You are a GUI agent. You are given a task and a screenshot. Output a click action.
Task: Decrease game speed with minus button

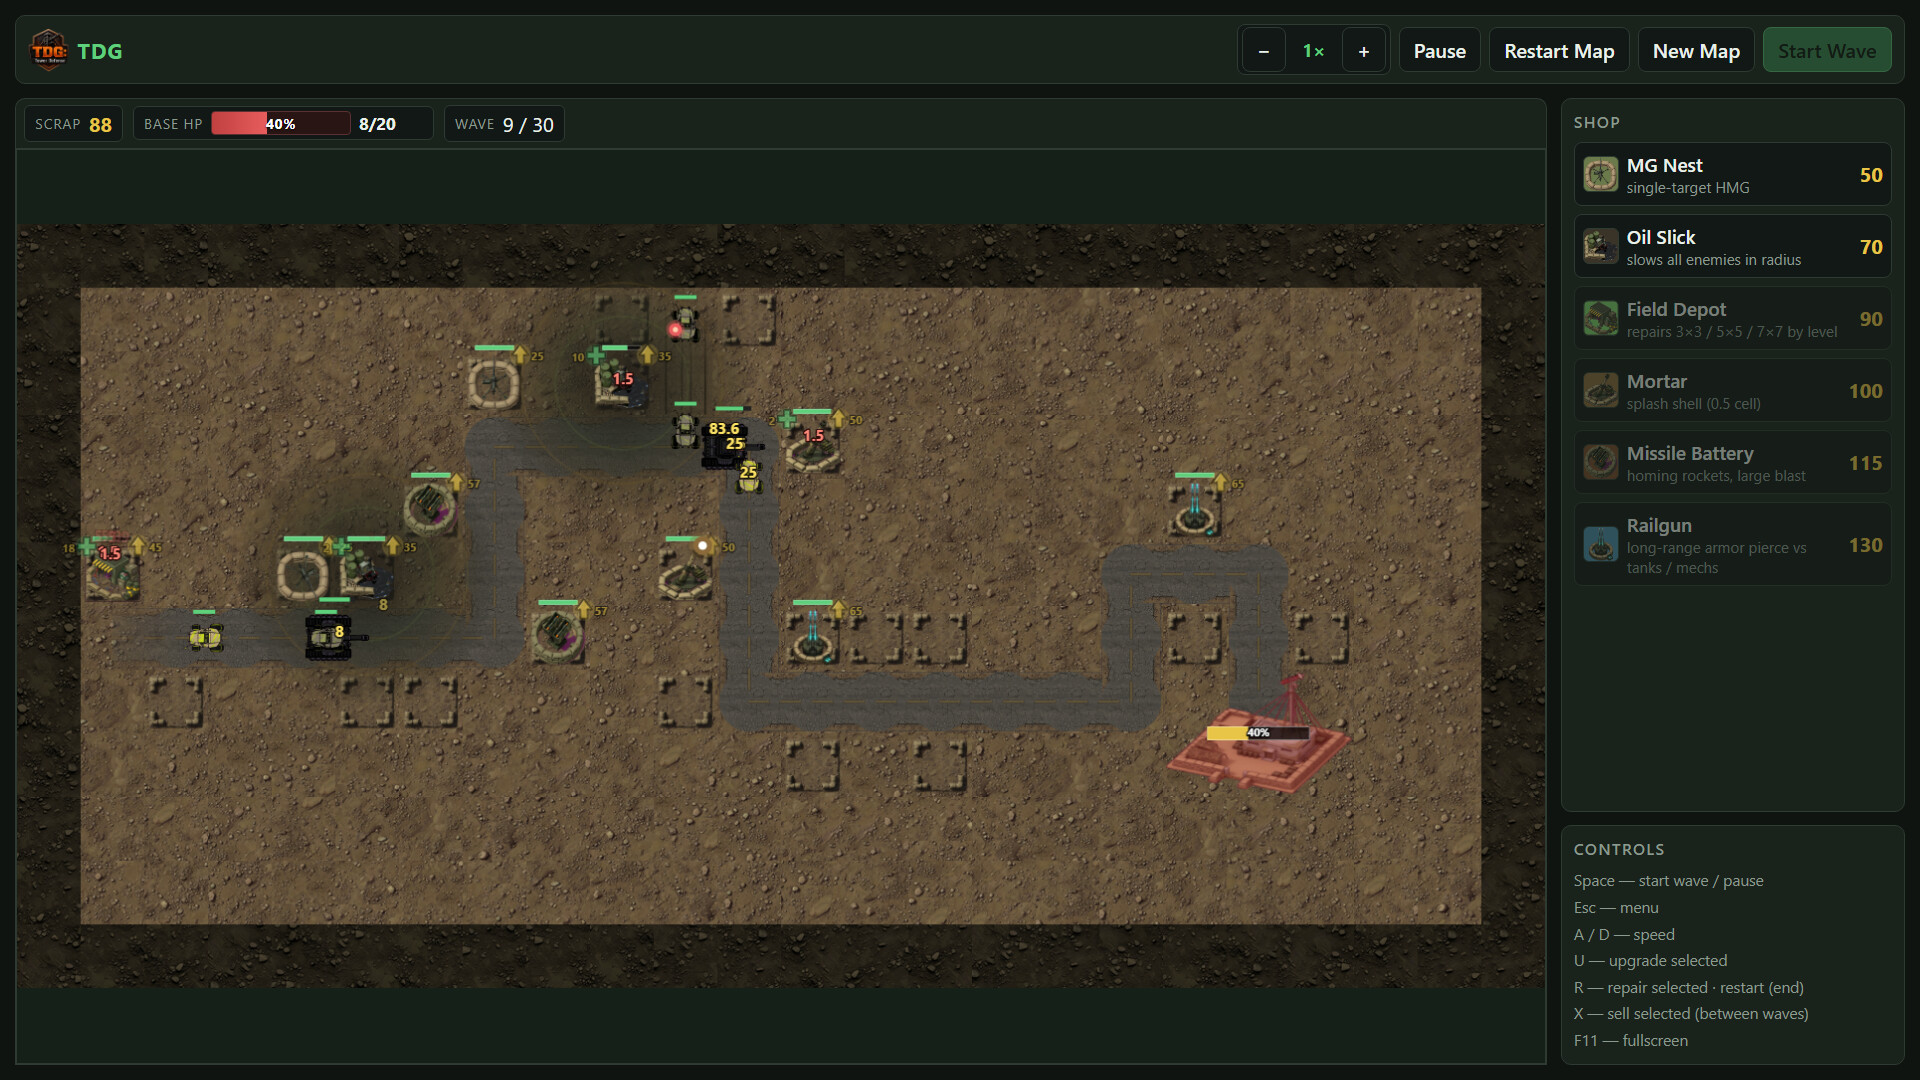[1264, 51]
